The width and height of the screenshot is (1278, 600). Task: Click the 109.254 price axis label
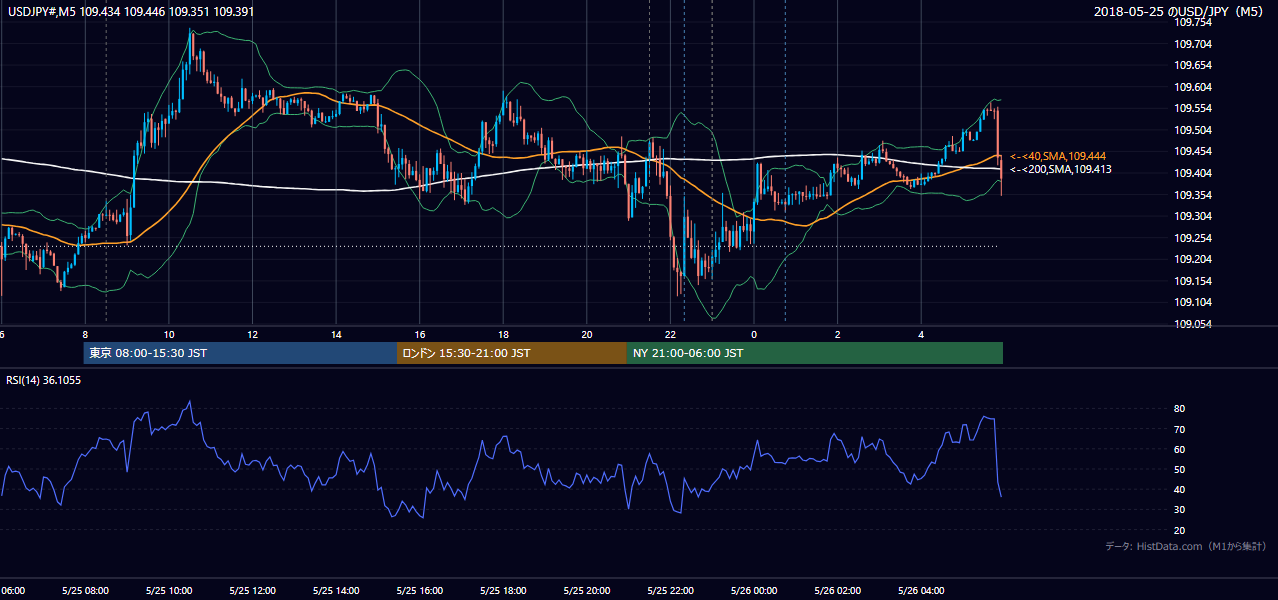[1193, 238]
